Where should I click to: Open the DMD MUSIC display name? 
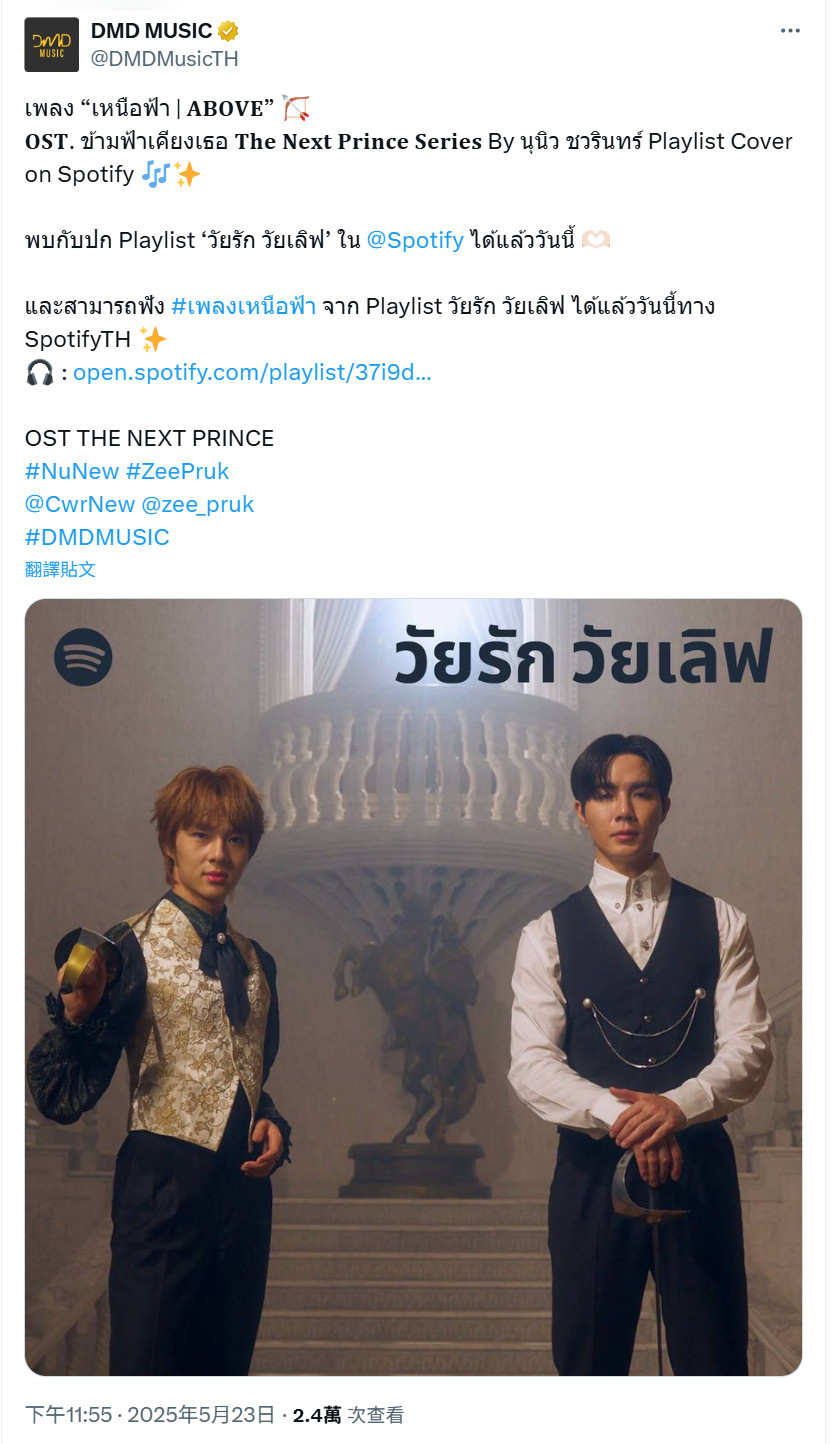pyautogui.click(x=152, y=31)
